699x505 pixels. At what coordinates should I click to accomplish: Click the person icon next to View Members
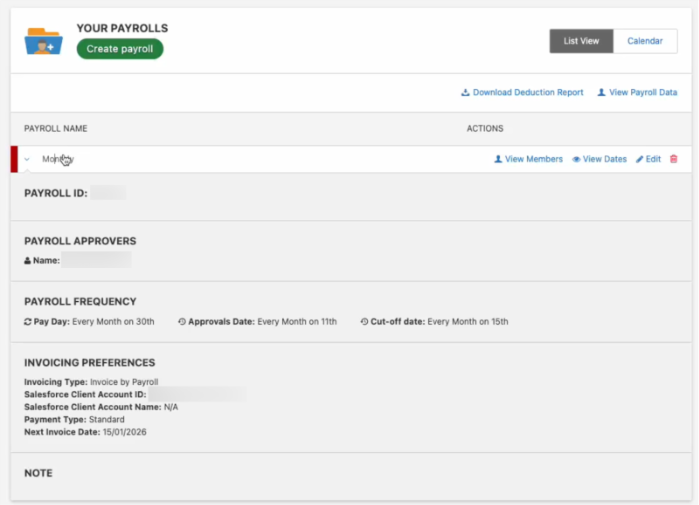coord(498,159)
